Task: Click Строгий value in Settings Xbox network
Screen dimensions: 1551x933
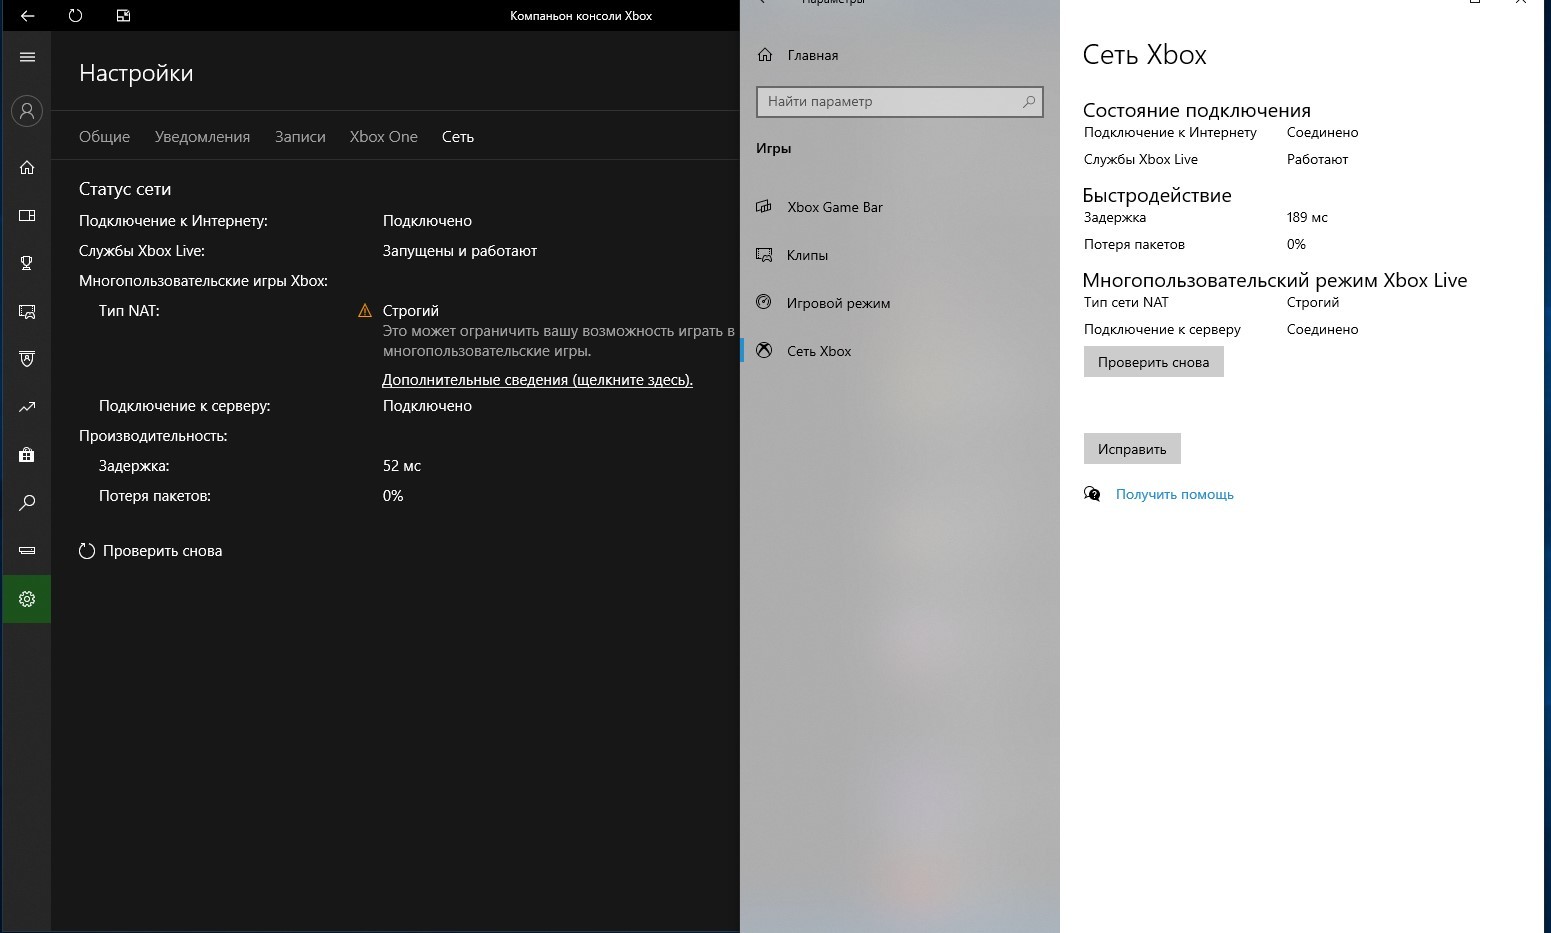Action: click(1313, 302)
